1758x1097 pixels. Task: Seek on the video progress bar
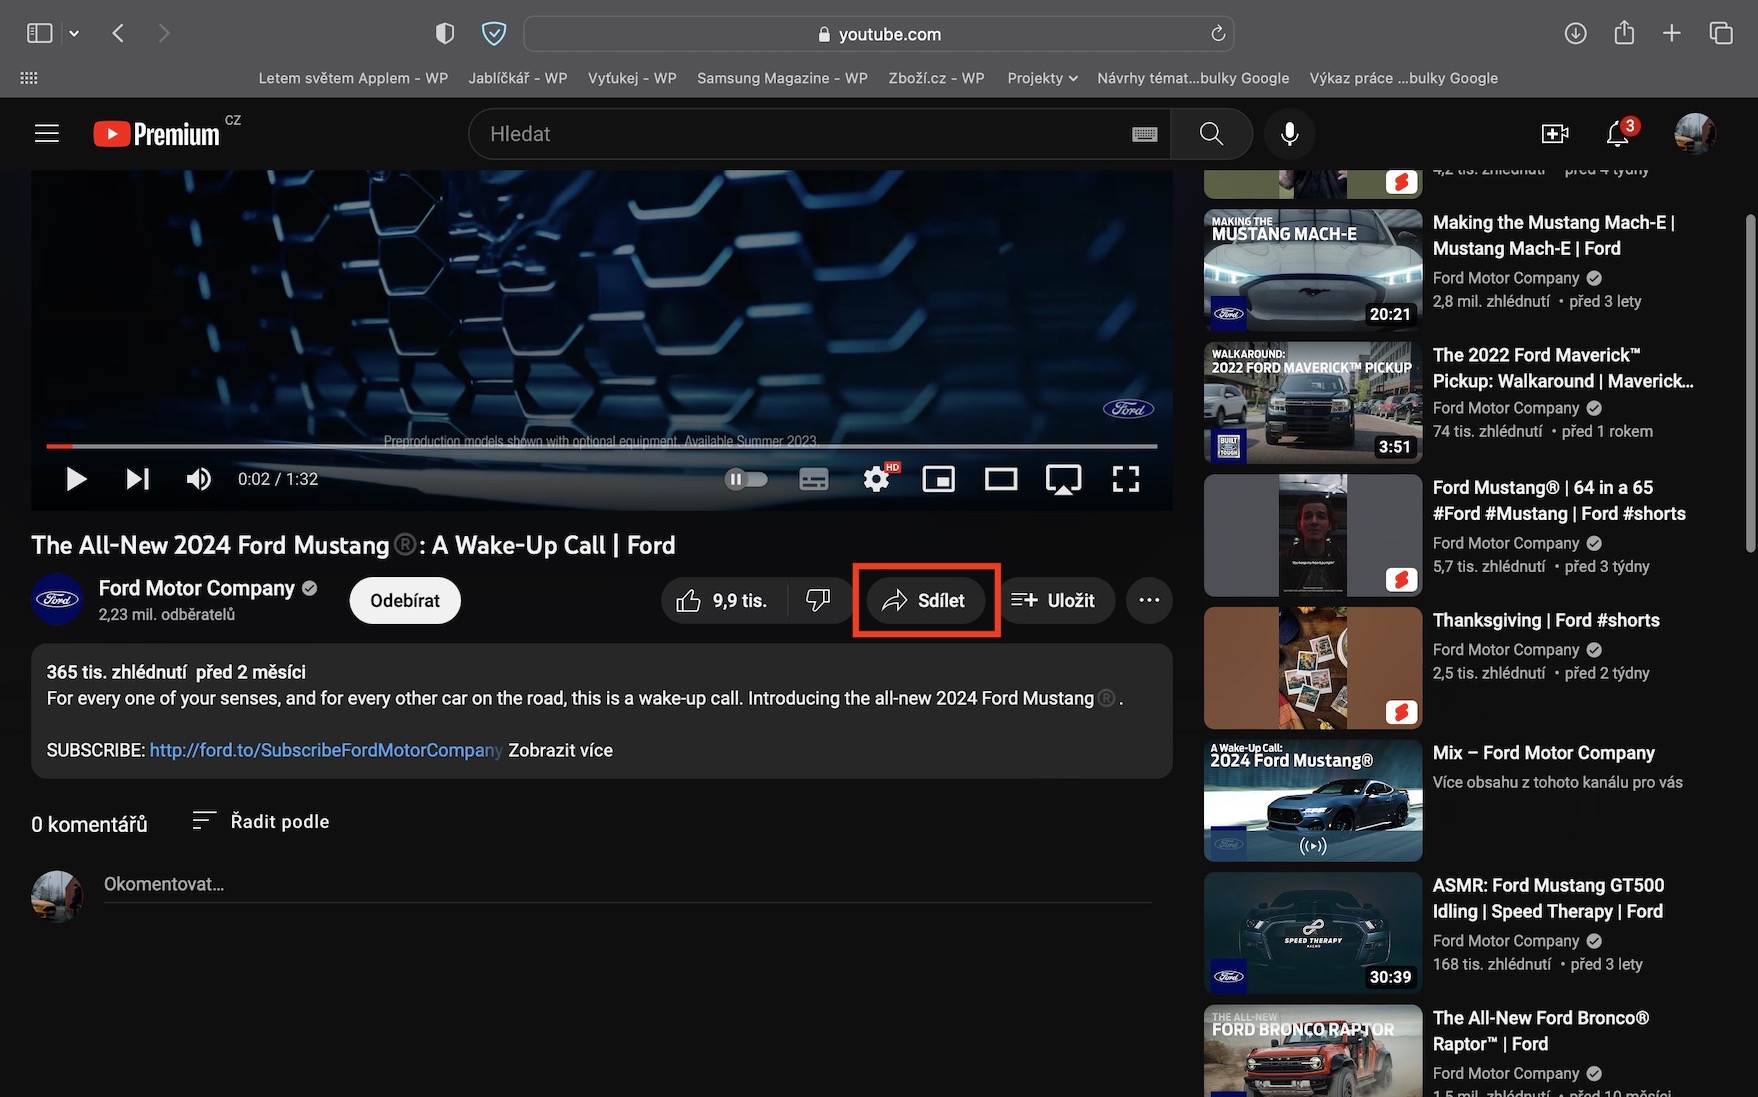(x=600, y=446)
